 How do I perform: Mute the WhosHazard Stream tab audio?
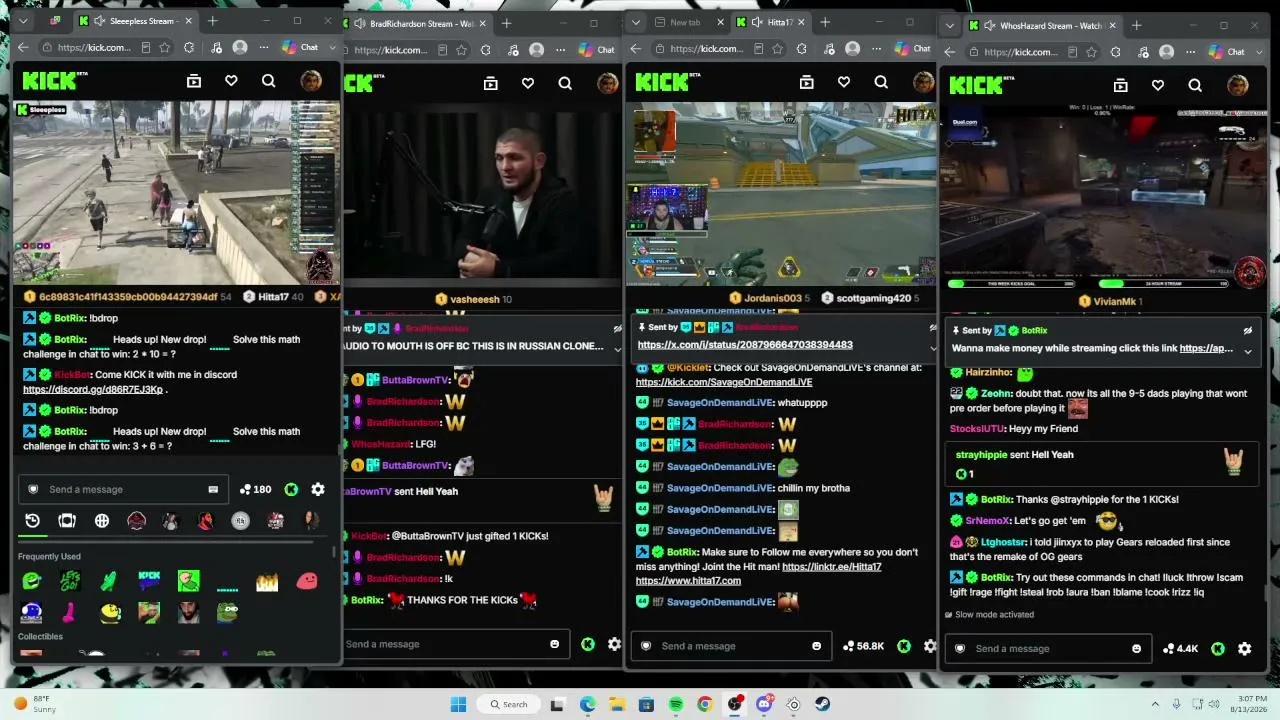990,25
